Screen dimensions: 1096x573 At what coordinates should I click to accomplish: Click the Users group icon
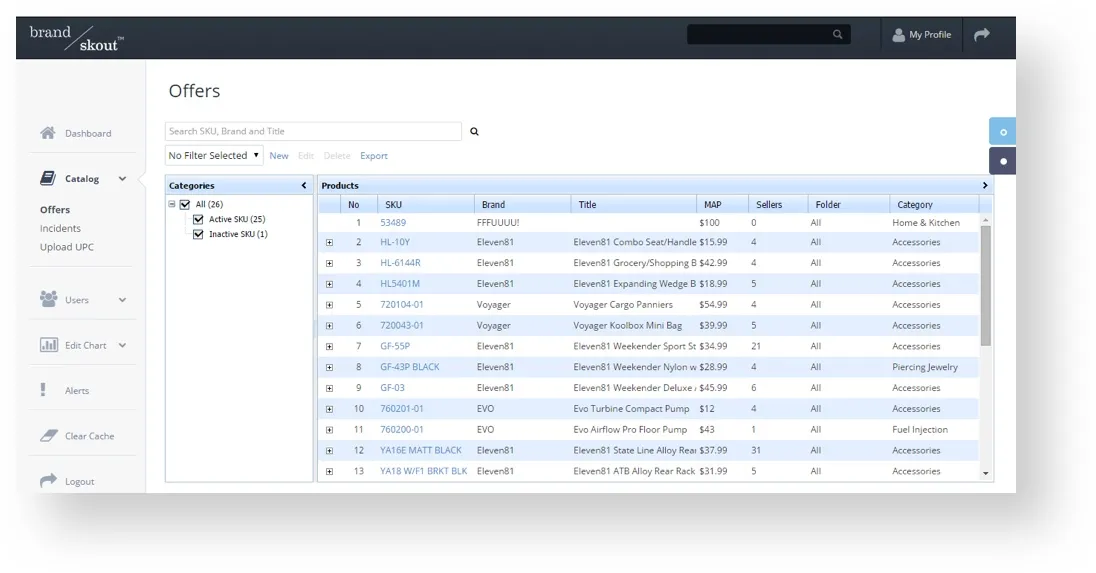pyautogui.click(x=48, y=299)
